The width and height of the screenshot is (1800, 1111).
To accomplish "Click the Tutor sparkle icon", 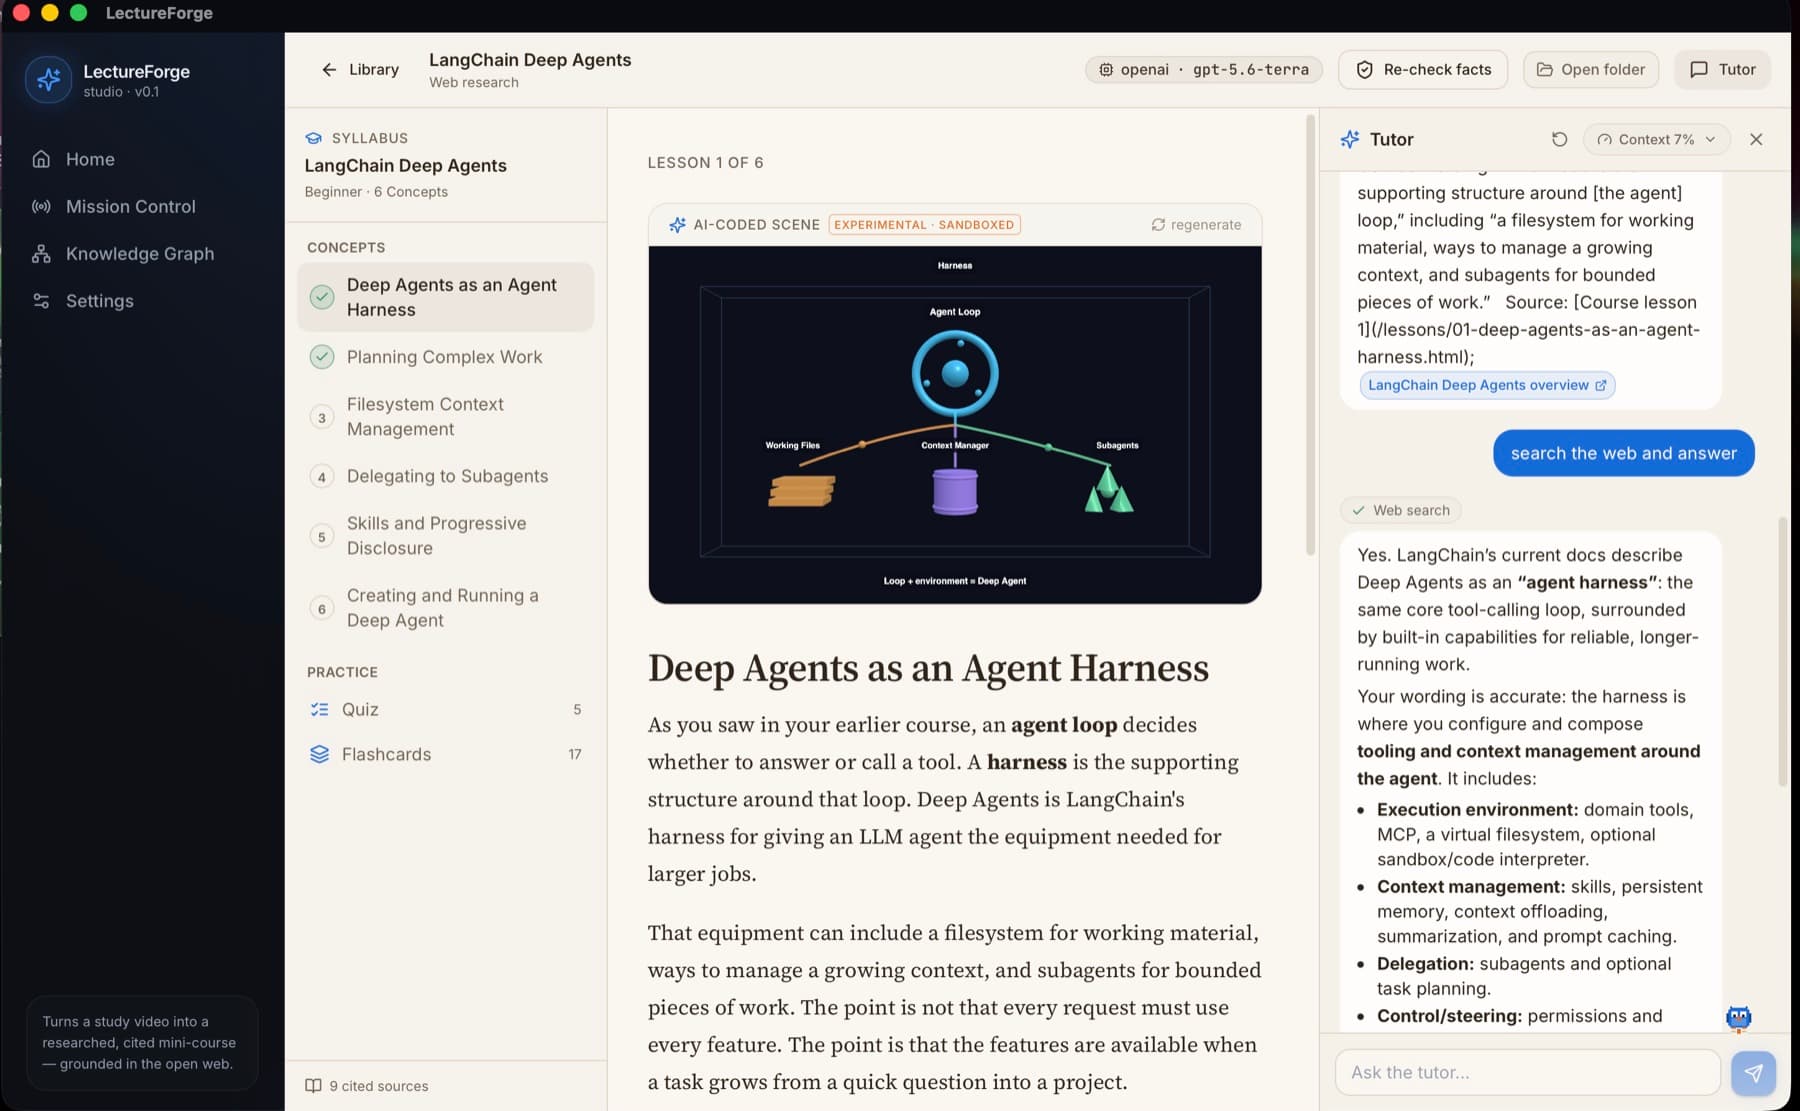I will (1350, 139).
